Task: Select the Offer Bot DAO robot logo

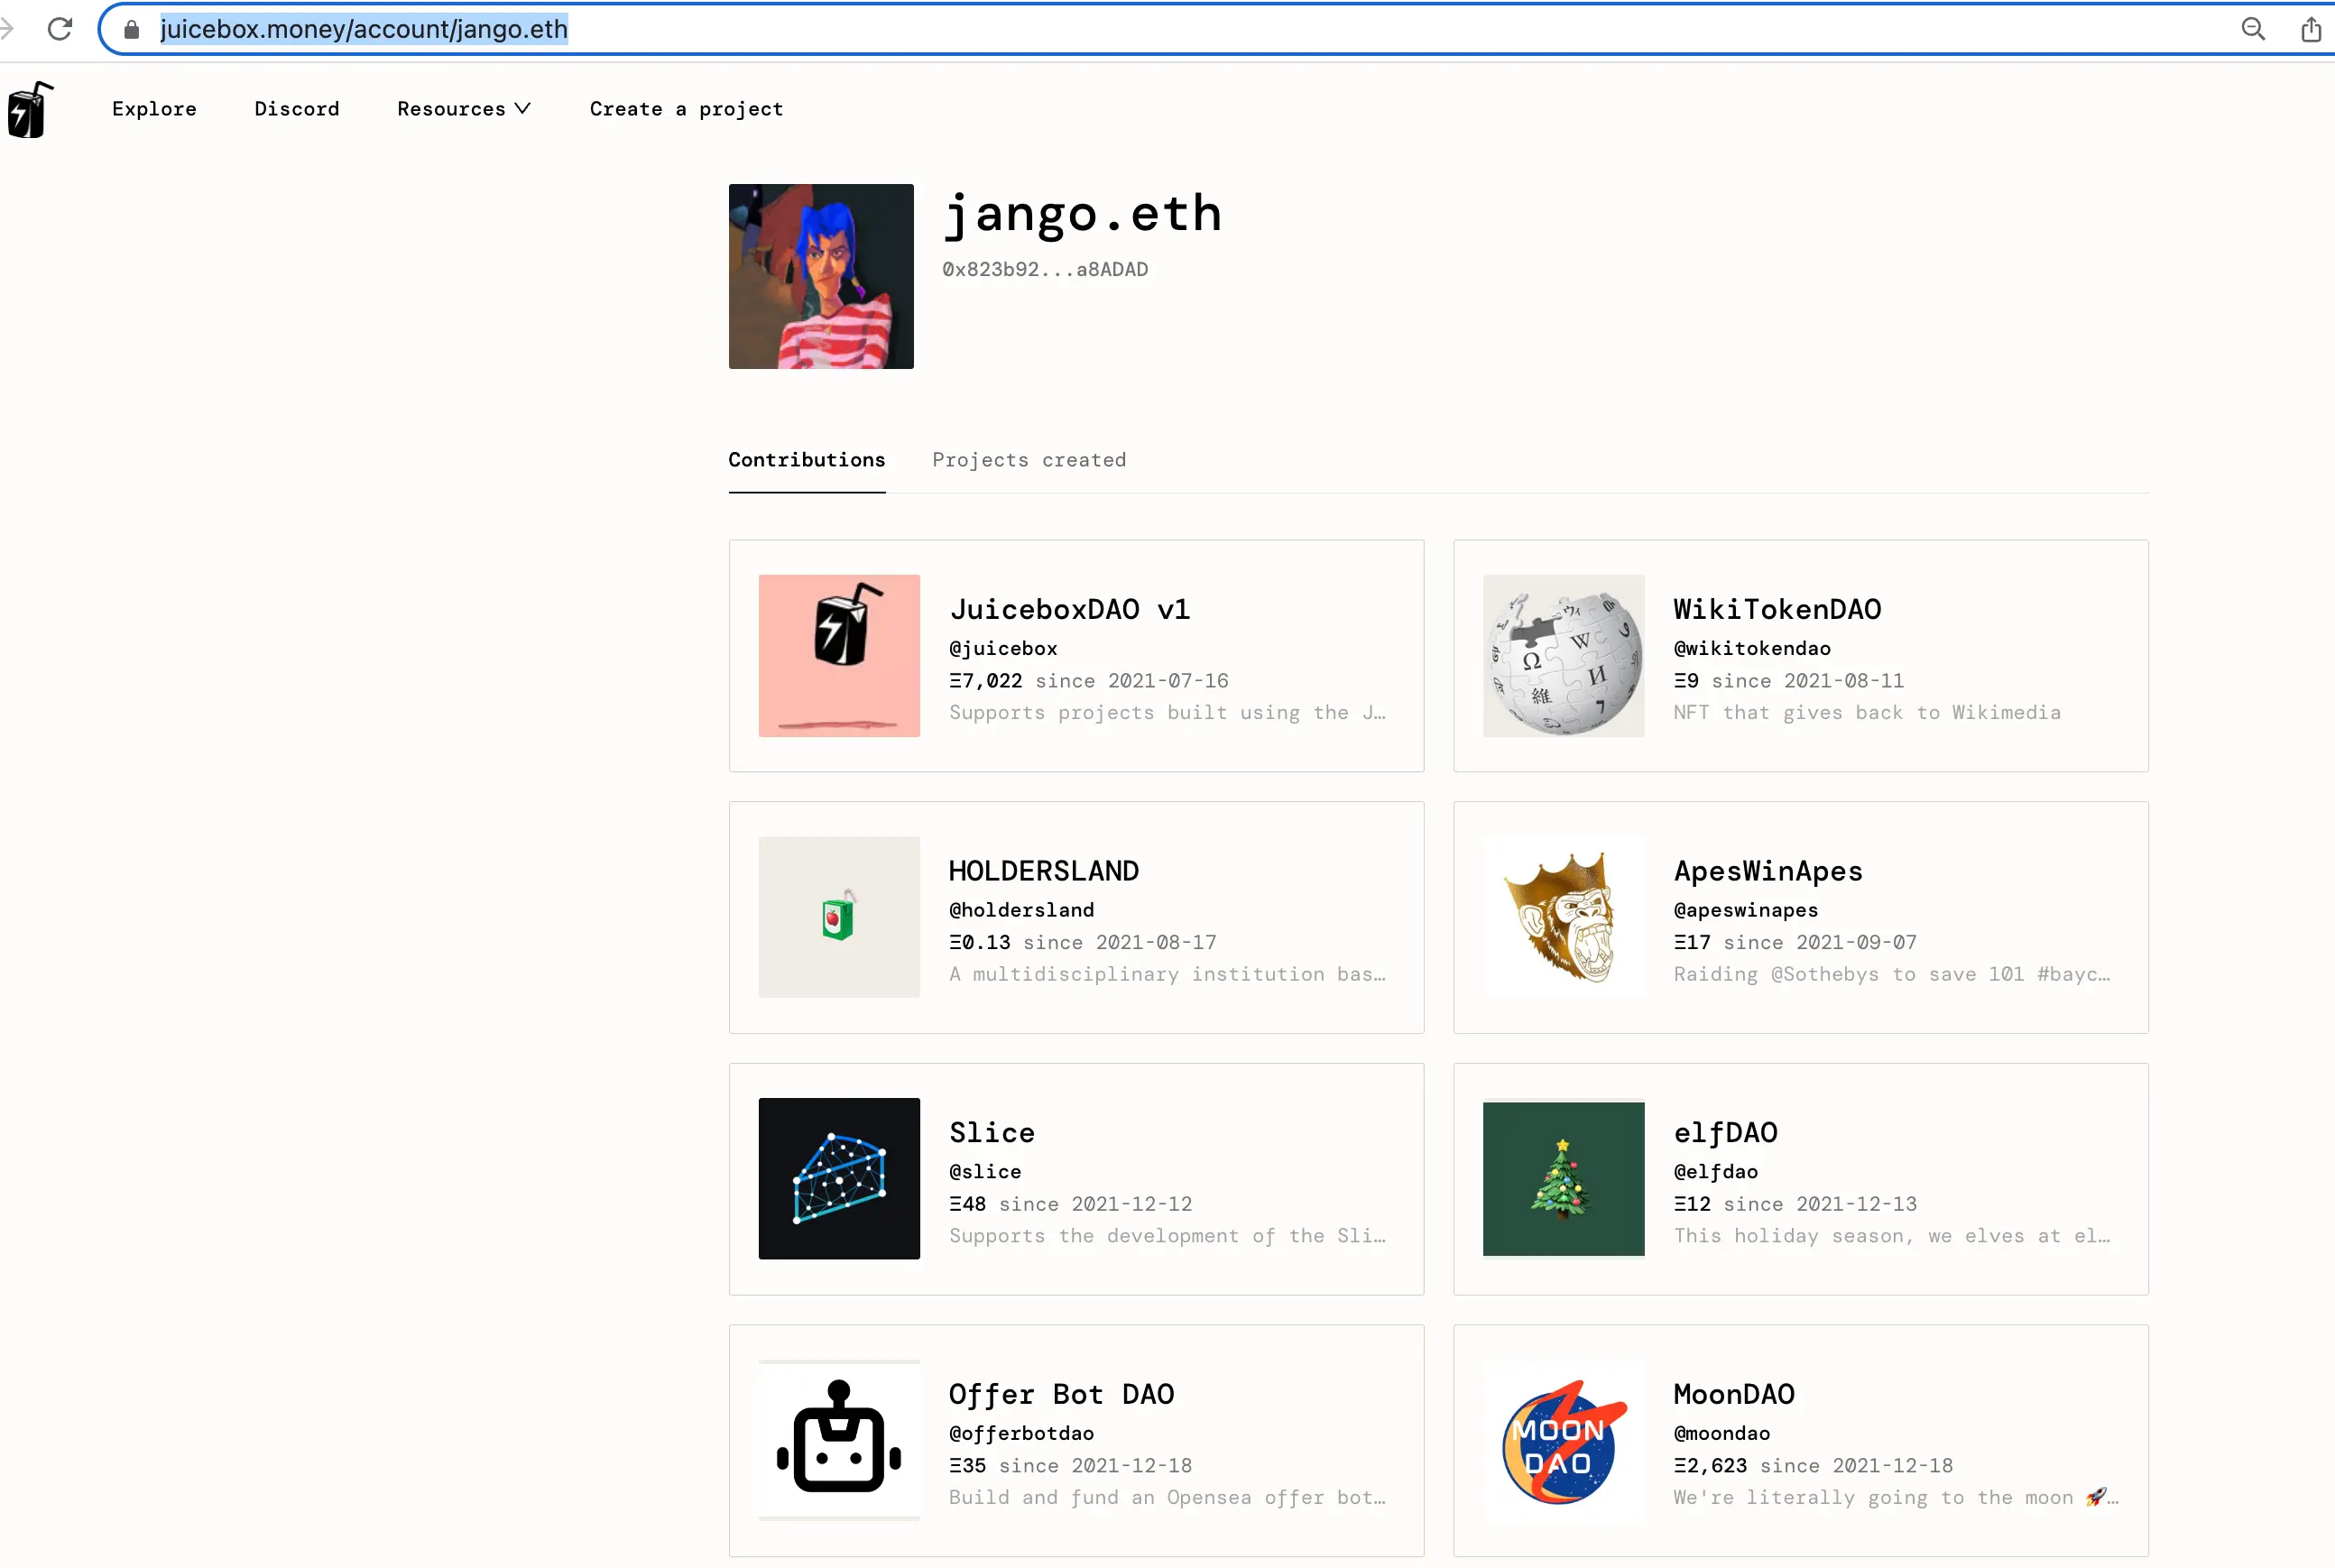Action: coord(839,1440)
